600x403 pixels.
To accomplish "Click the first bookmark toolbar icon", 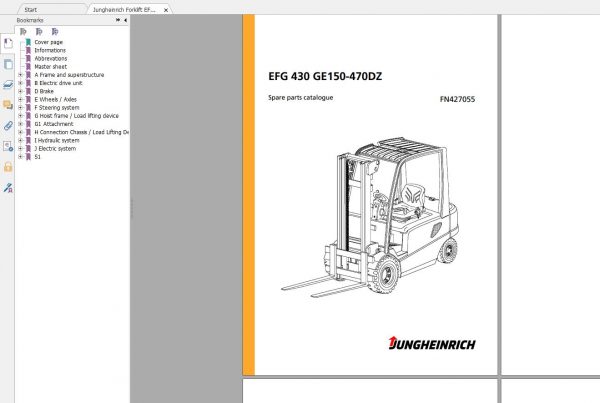I will click(23, 31).
